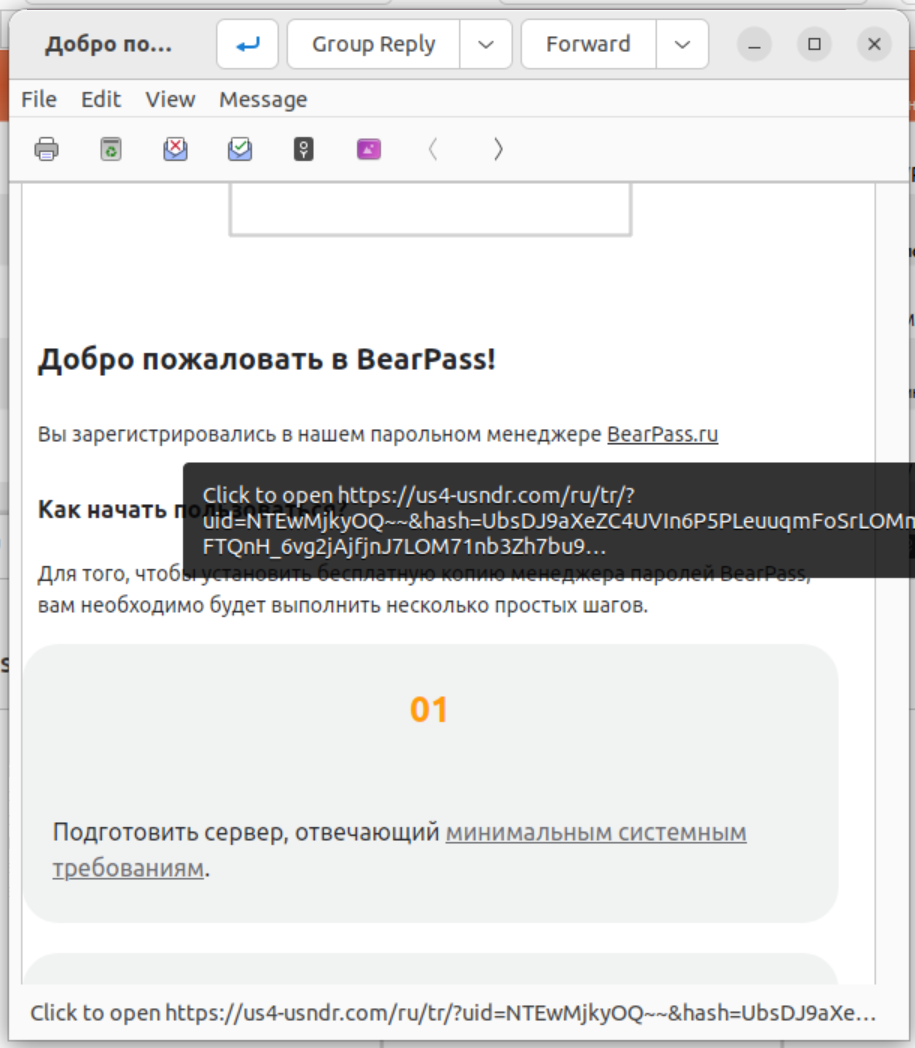Reply to sender using the blue arrow button
This screenshot has height=1048, width=915.
point(247,45)
